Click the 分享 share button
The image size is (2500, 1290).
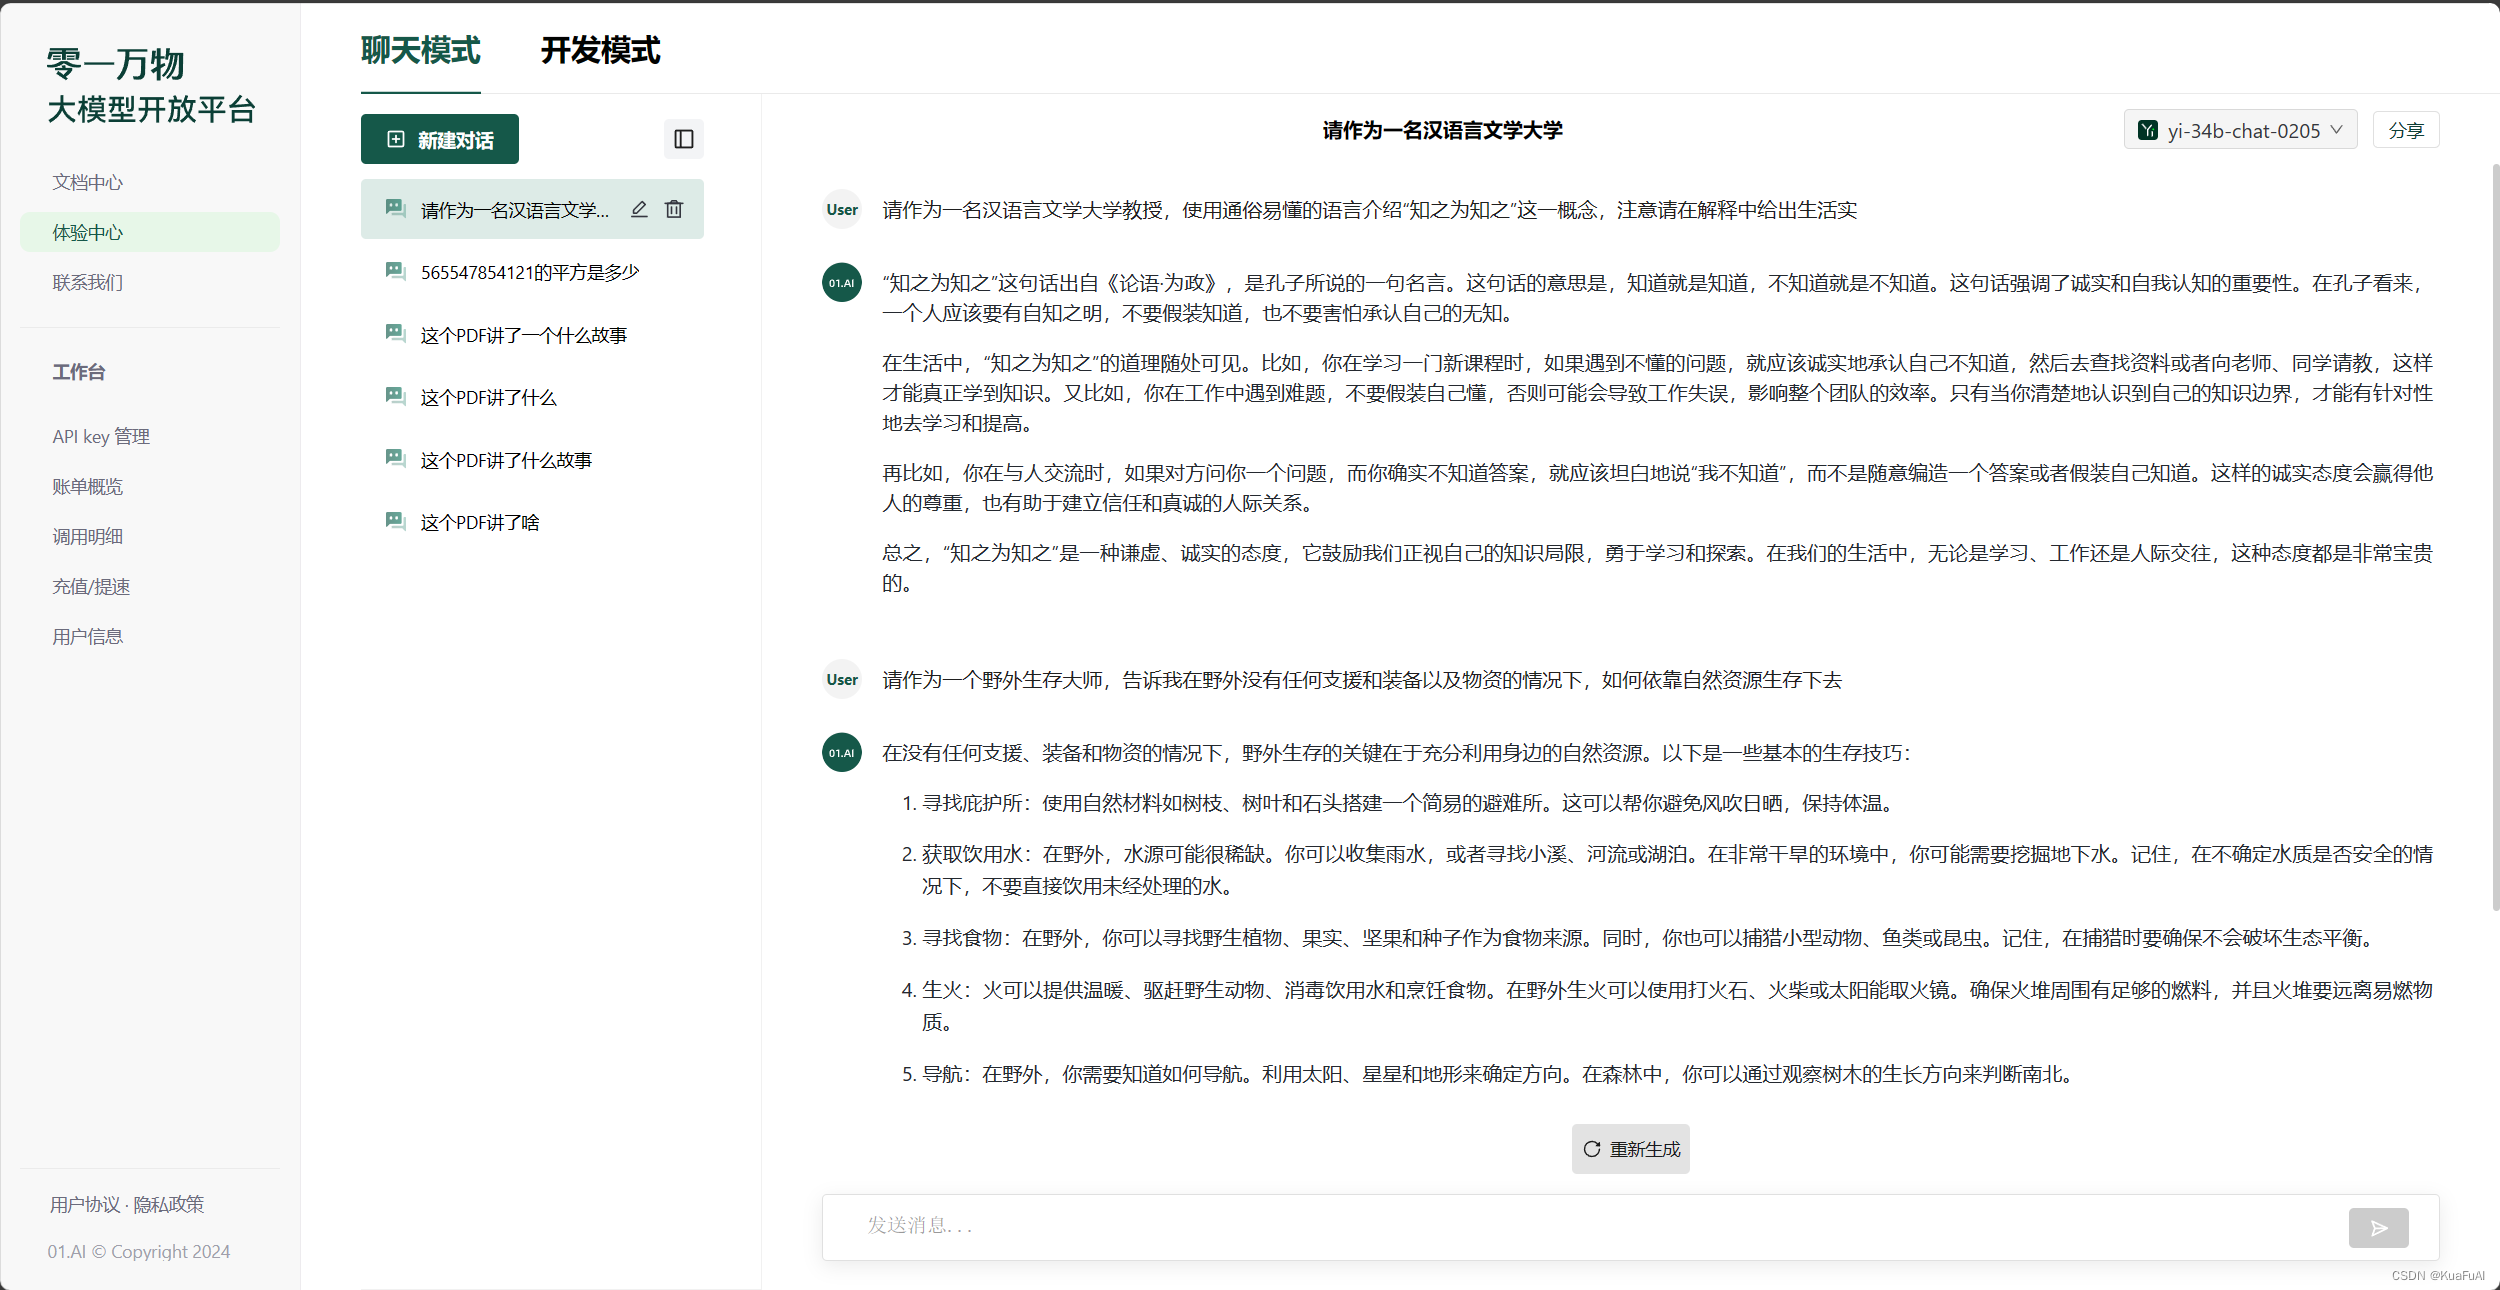pyautogui.click(x=2405, y=130)
